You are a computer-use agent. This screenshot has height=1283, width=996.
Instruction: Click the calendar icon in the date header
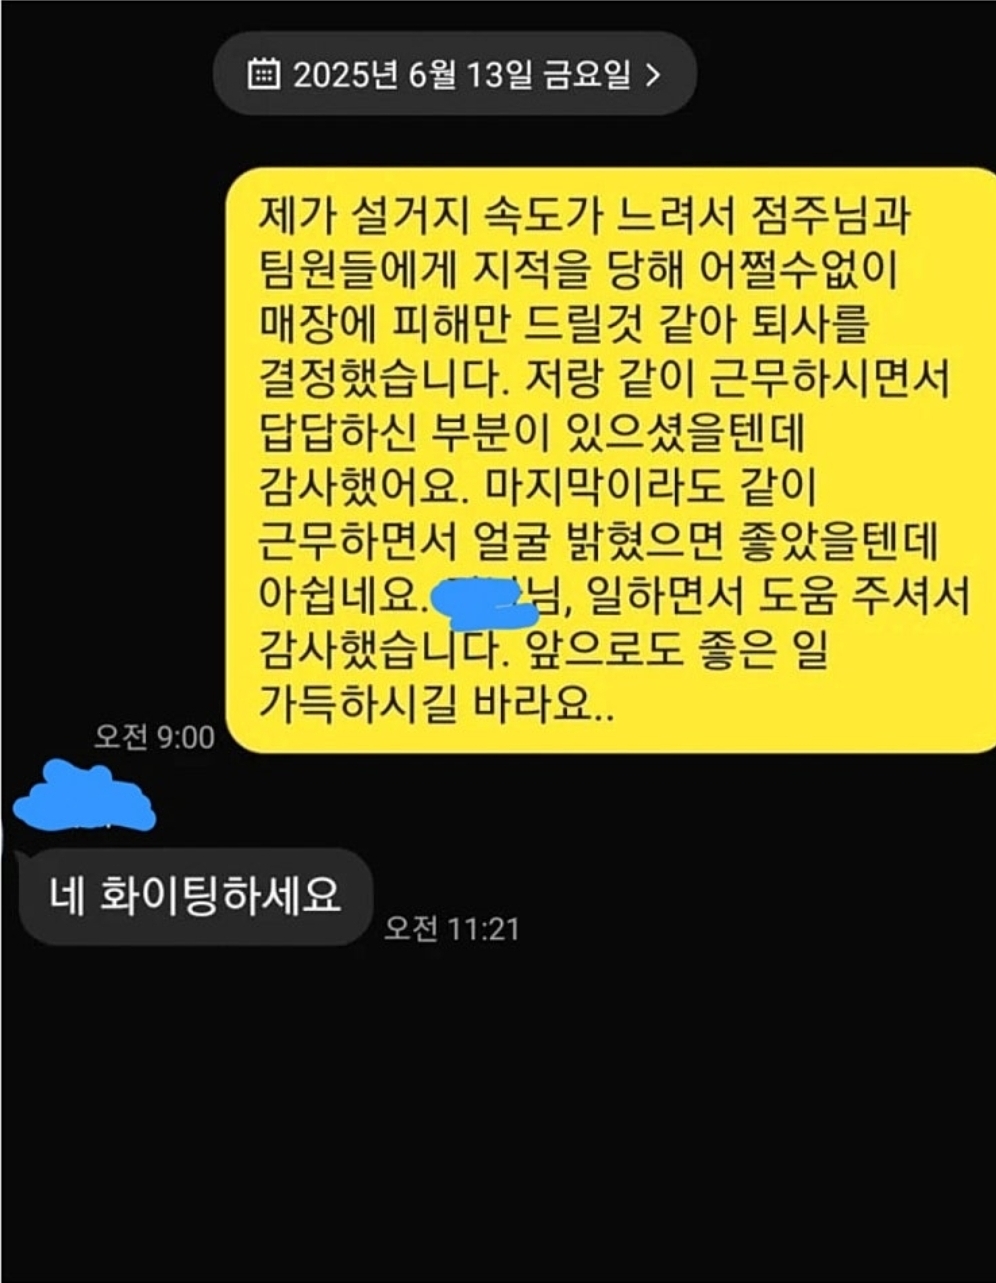[263, 74]
